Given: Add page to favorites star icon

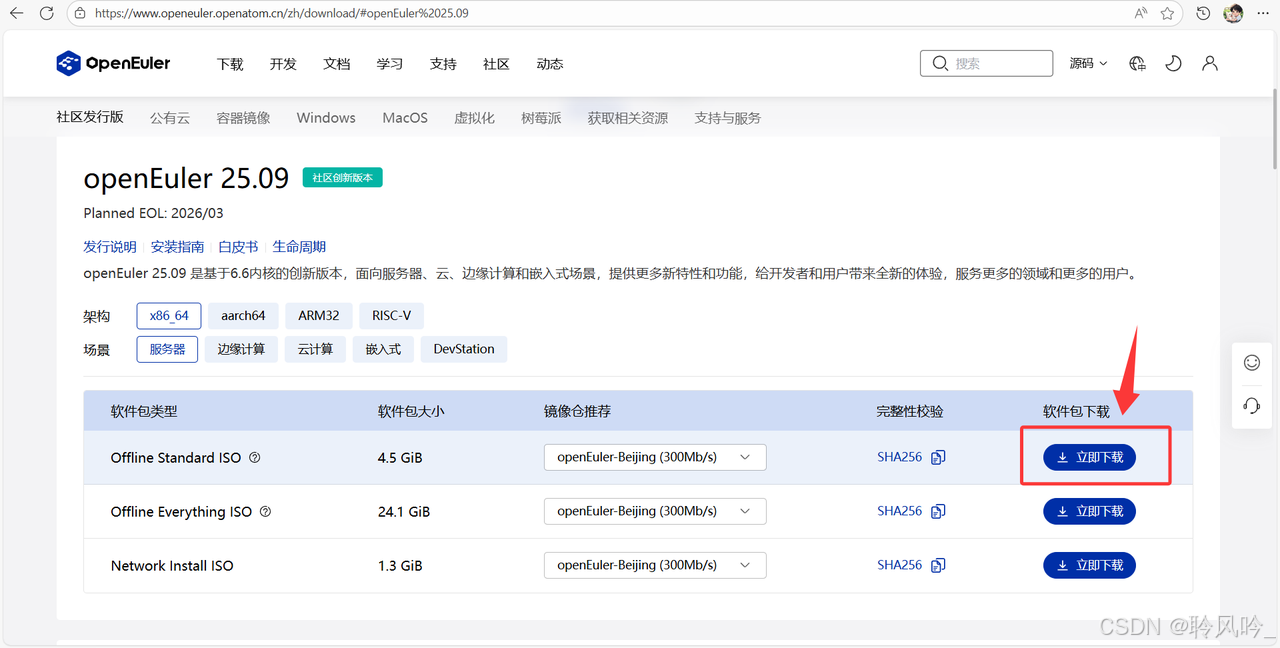Looking at the screenshot, I should click(x=1168, y=14).
